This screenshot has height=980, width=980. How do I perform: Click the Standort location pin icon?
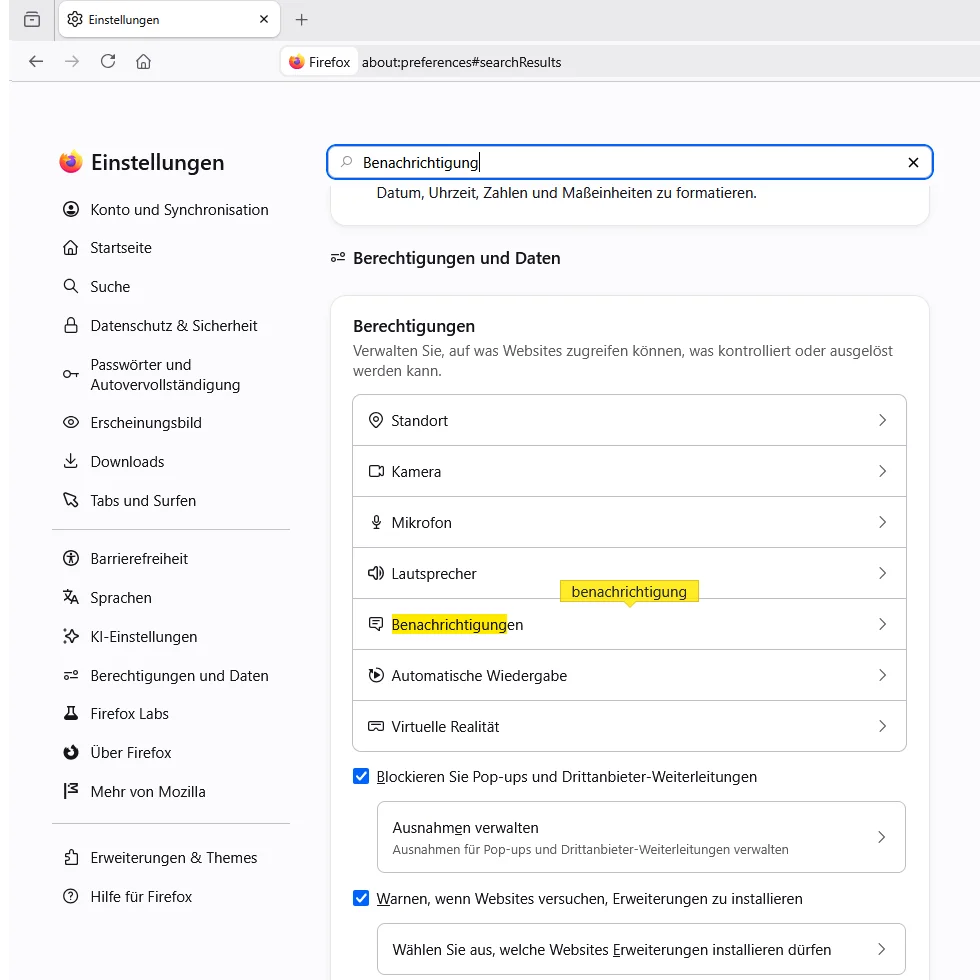pyautogui.click(x=376, y=420)
